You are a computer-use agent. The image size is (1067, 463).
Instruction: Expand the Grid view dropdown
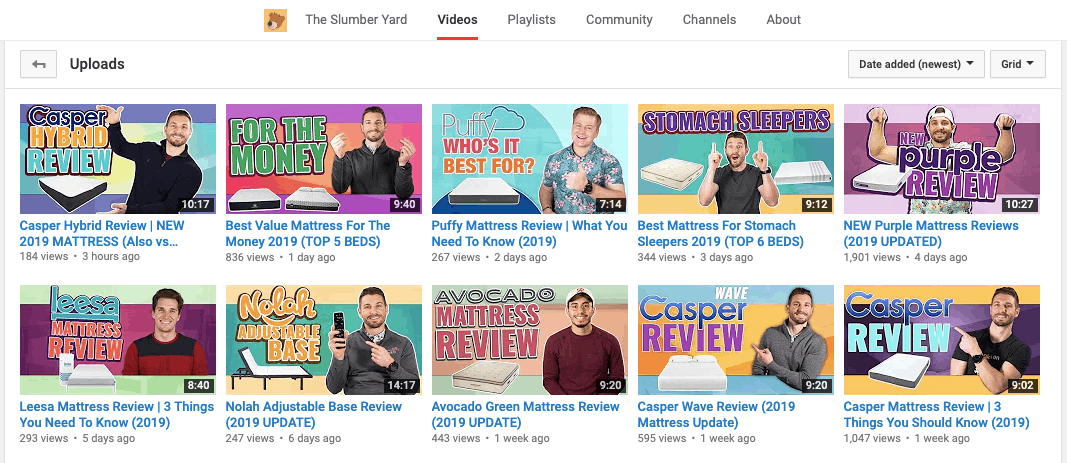1017,64
